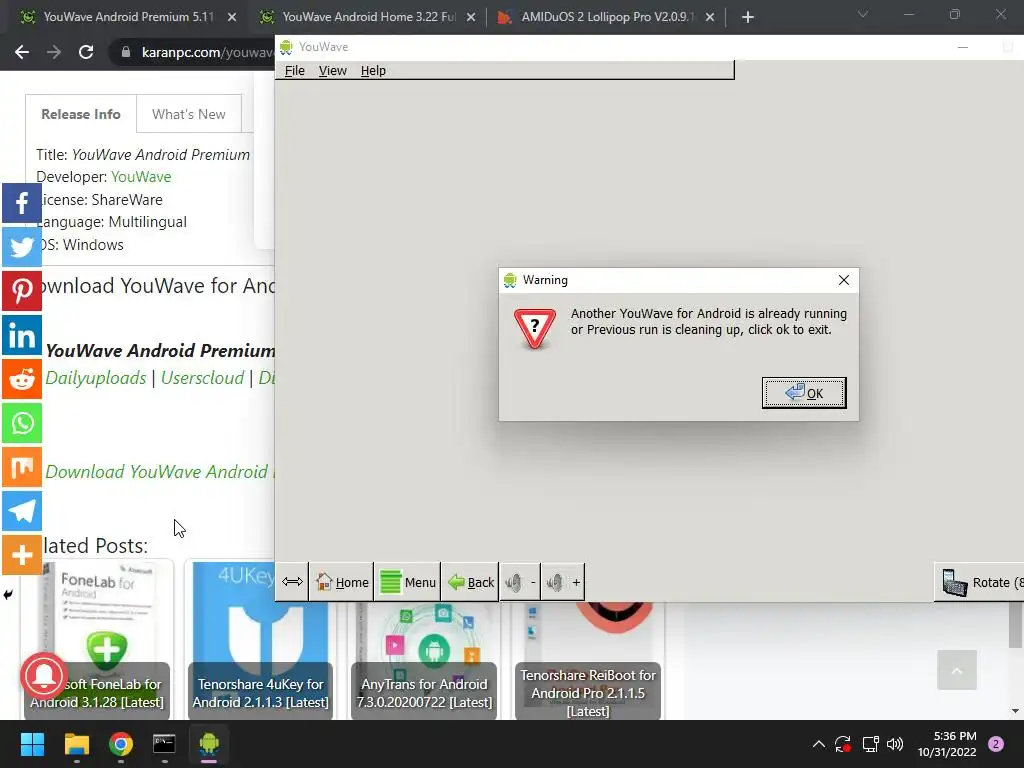Share page via WhatsApp sidebar icon
1024x768 pixels.
[22, 423]
